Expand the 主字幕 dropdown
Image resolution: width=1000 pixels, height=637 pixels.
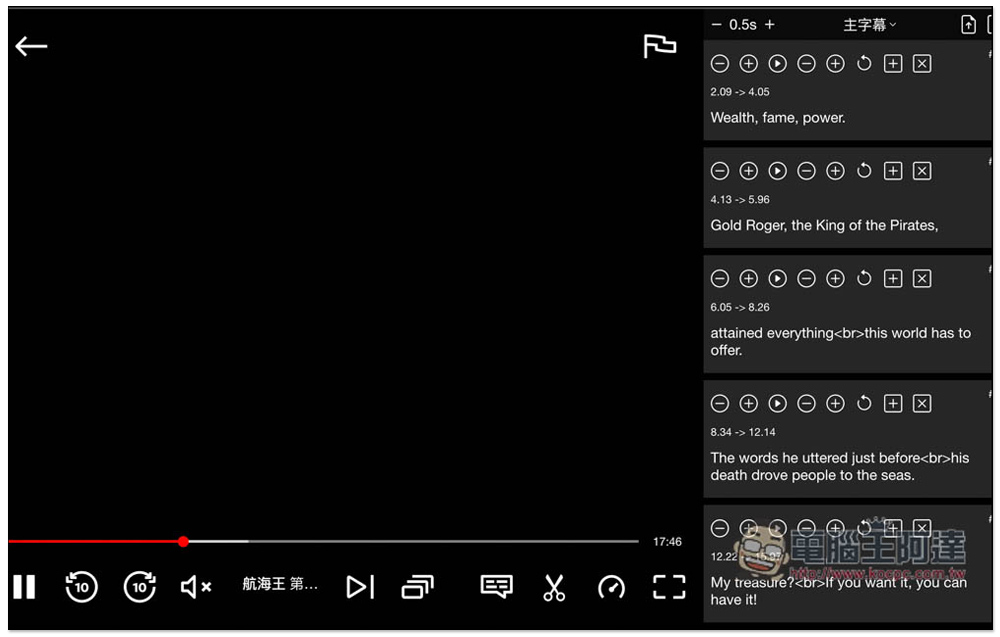point(870,25)
